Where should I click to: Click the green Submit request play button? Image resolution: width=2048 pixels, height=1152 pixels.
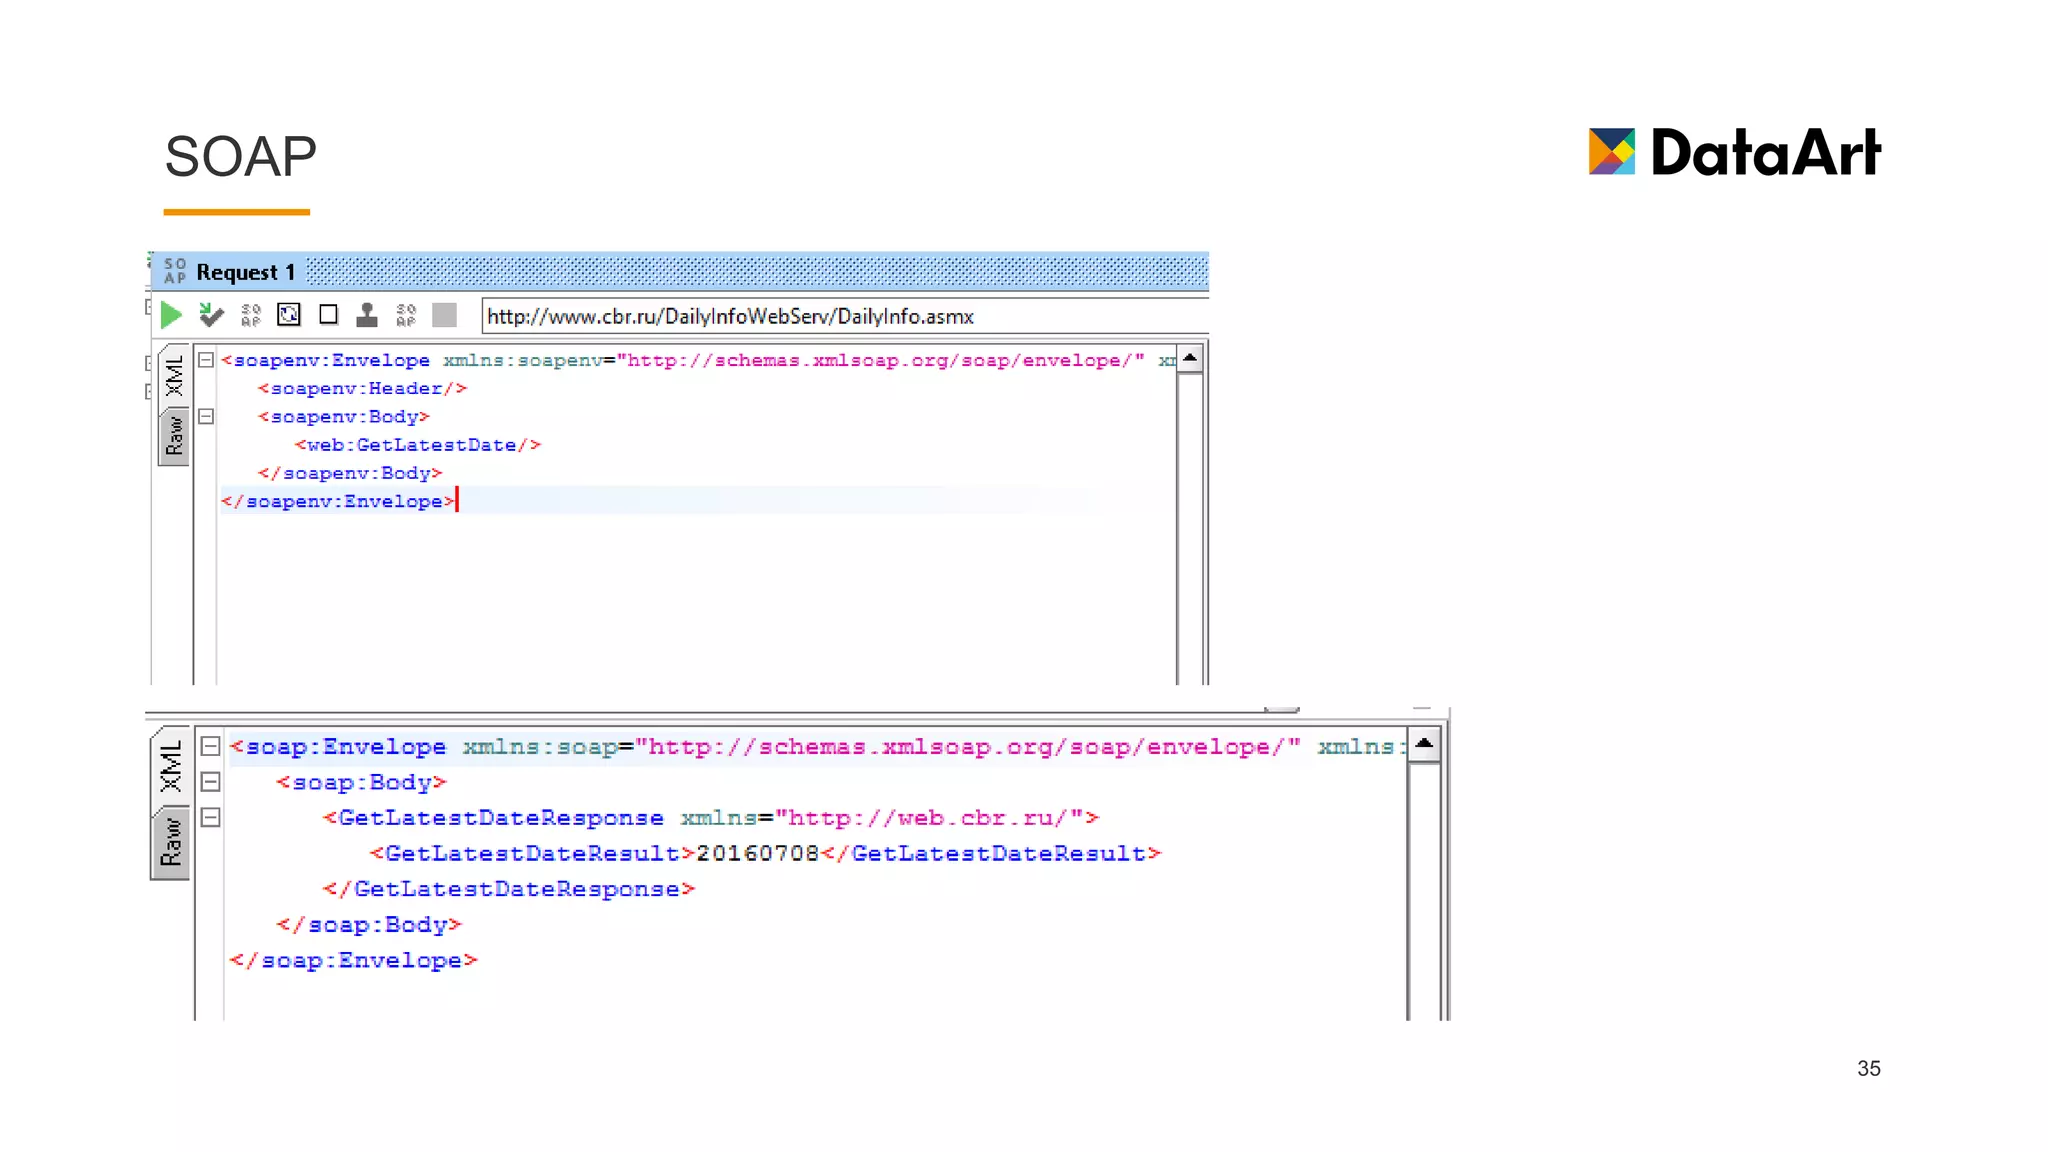pos(171,316)
